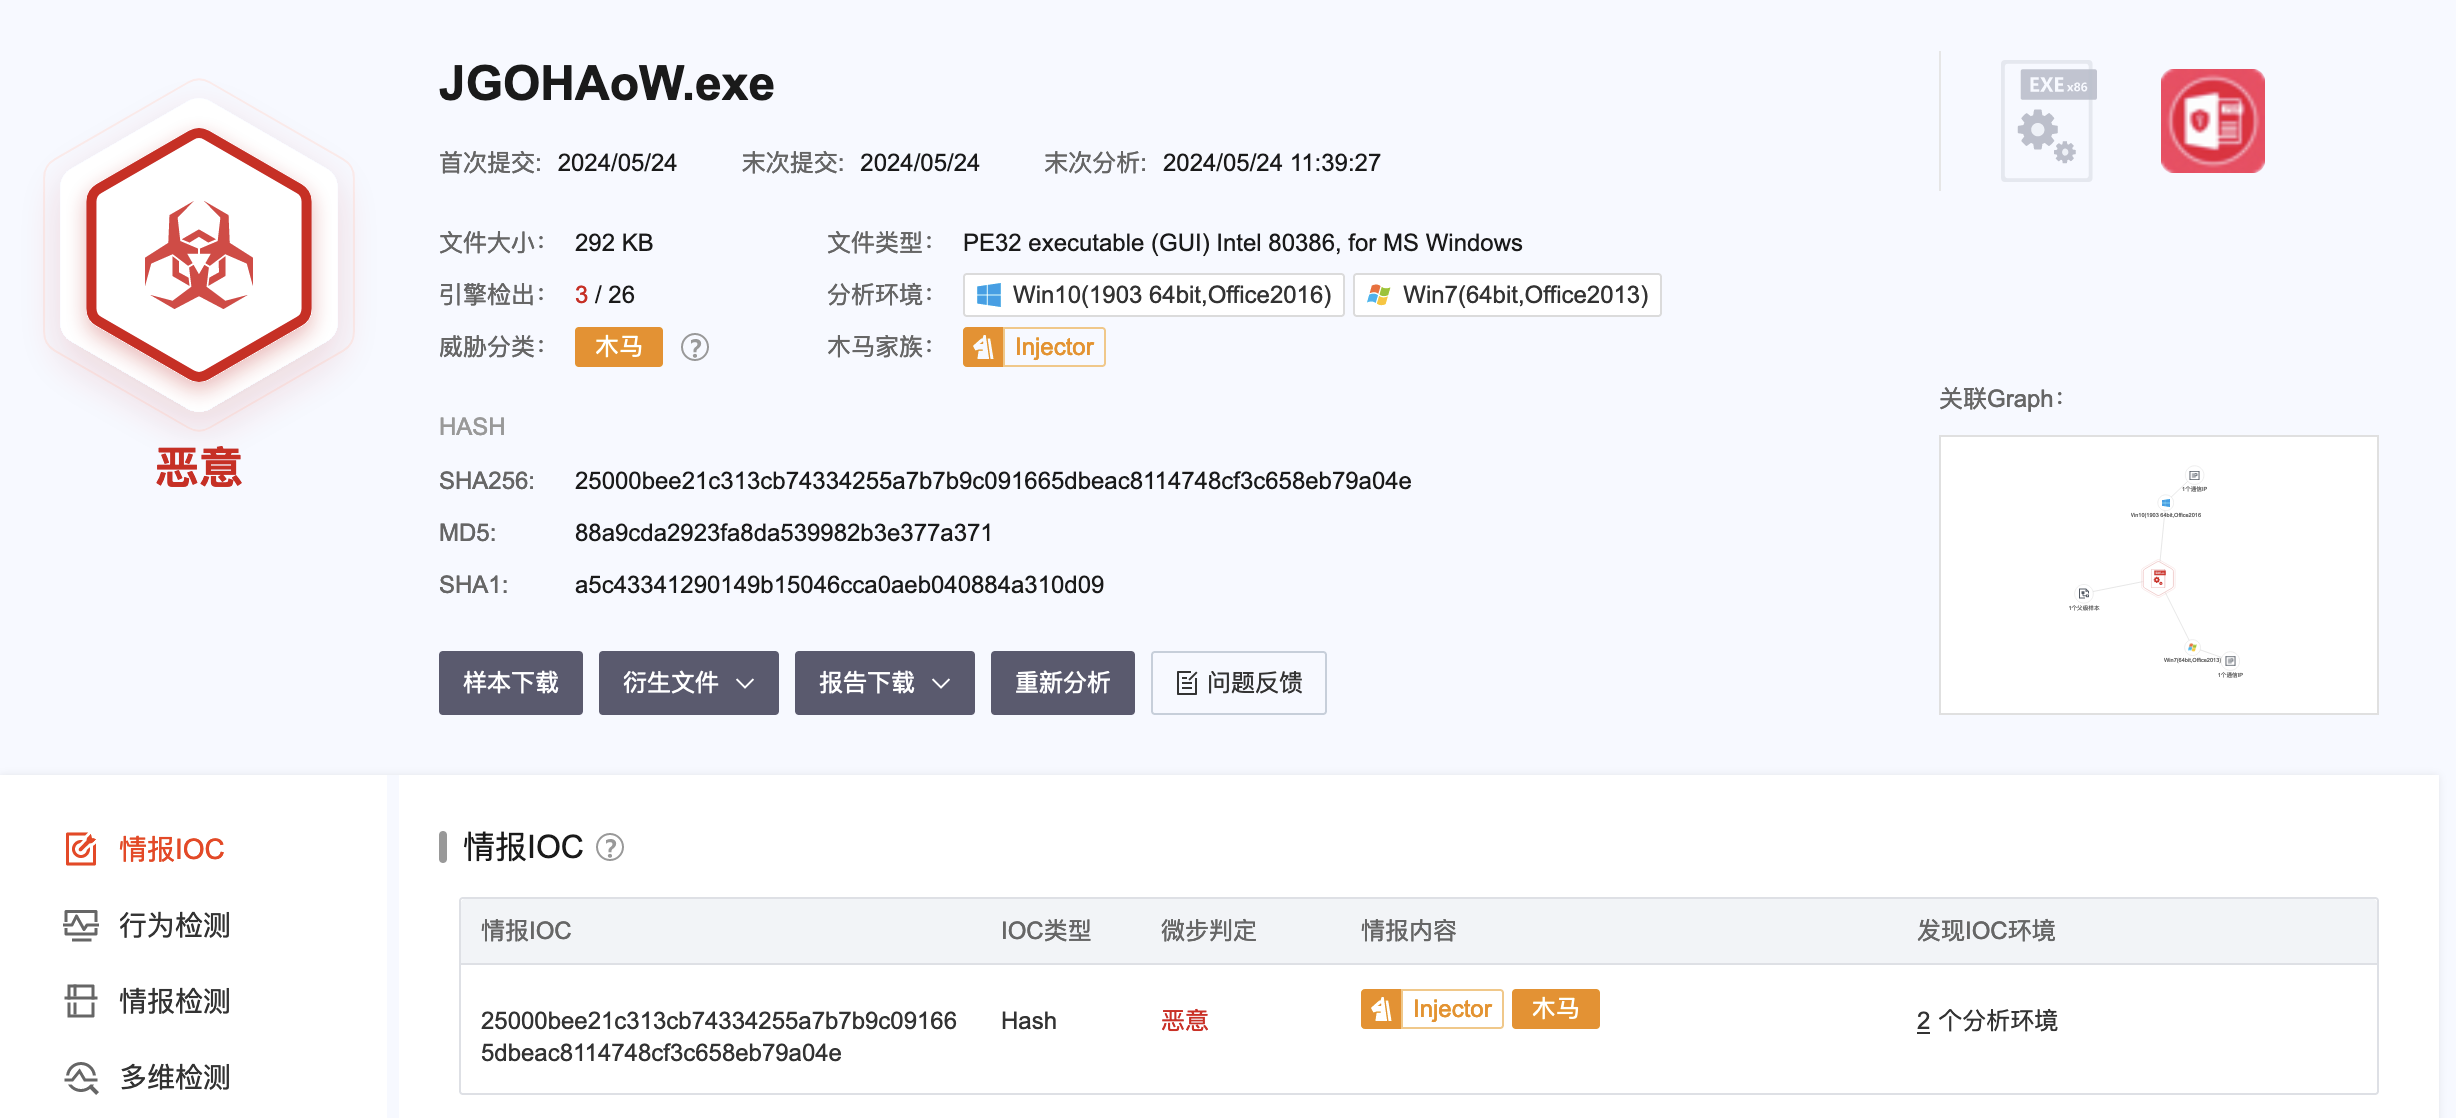Click the feedback document icon in 问题反馈
The width and height of the screenshot is (2456, 1118).
click(1187, 683)
